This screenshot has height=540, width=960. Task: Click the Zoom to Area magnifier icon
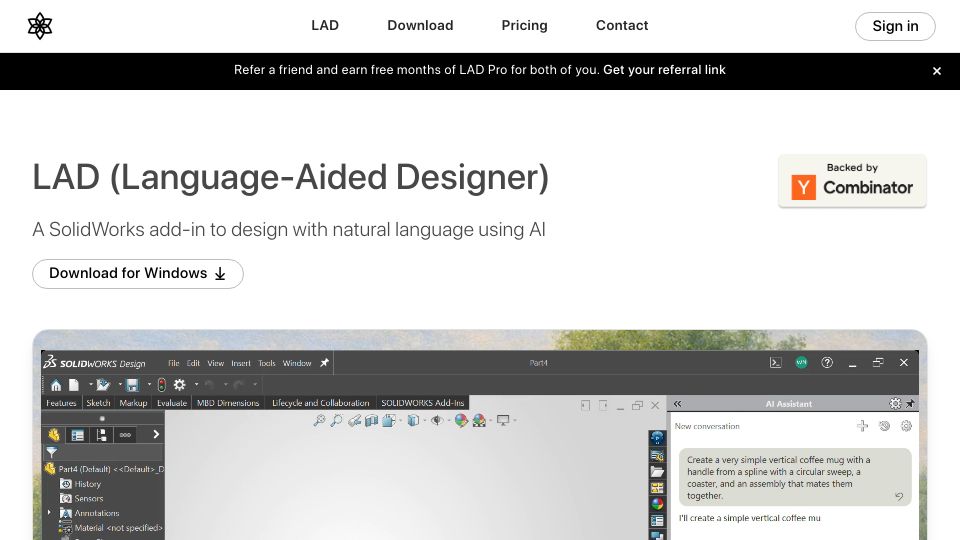[x=336, y=421]
